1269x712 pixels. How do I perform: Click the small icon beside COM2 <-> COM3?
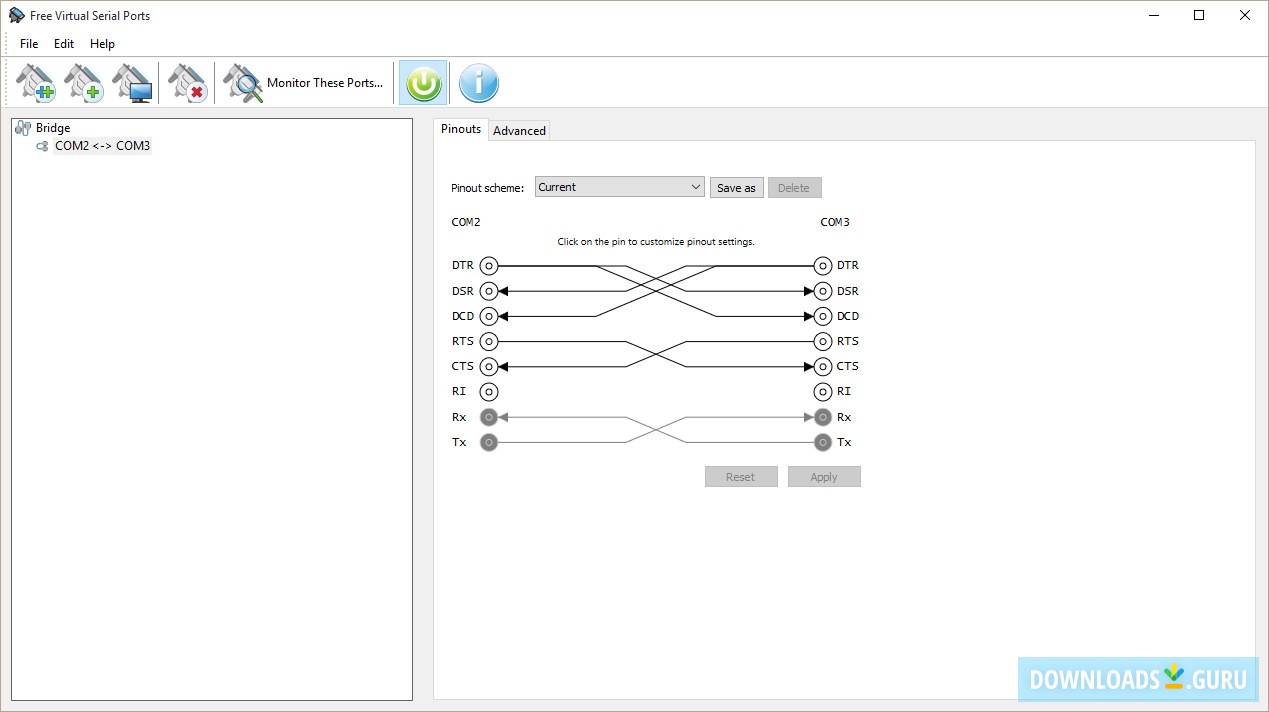(x=42, y=146)
